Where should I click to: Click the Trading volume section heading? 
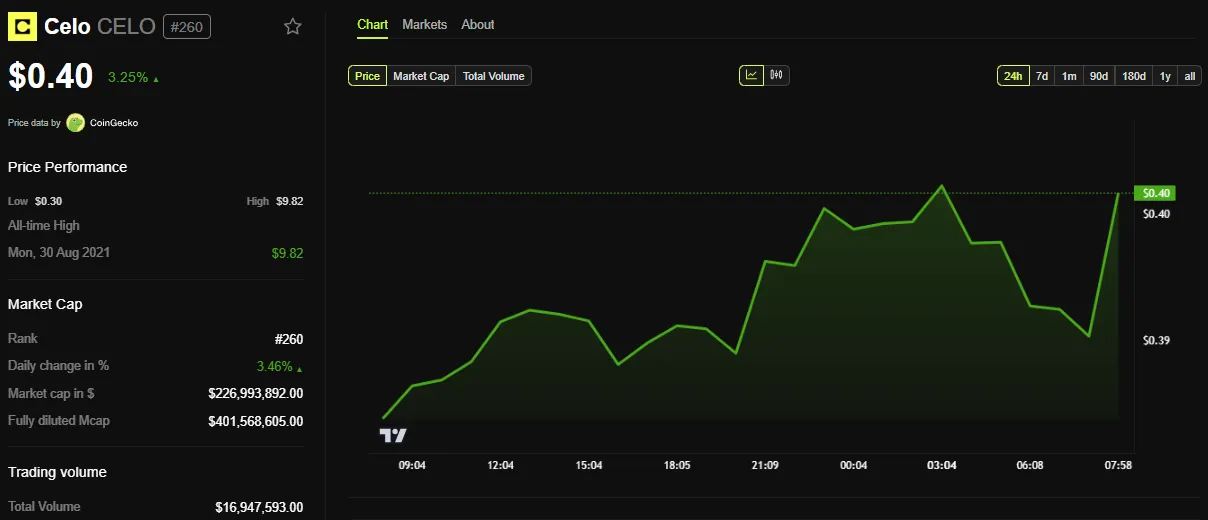click(x=57, y=472)
